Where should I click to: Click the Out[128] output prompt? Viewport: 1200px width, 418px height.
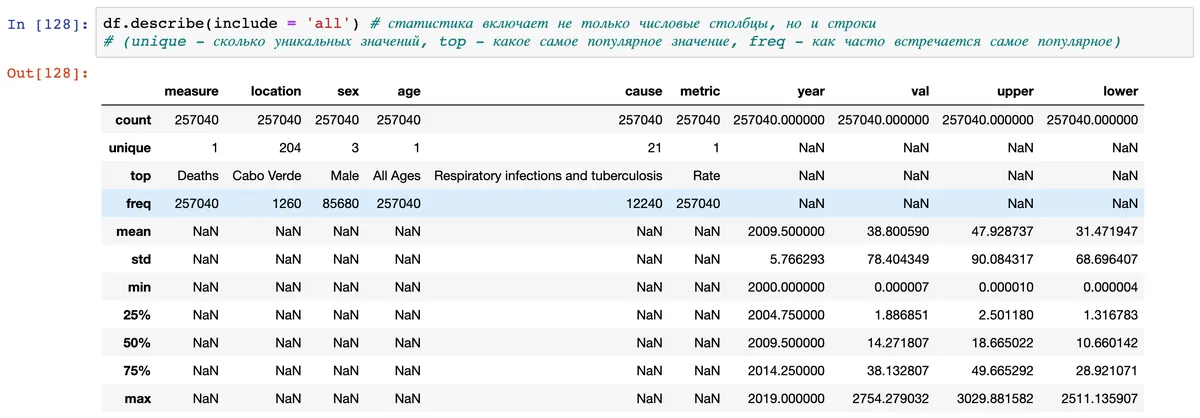click(47, 74)
